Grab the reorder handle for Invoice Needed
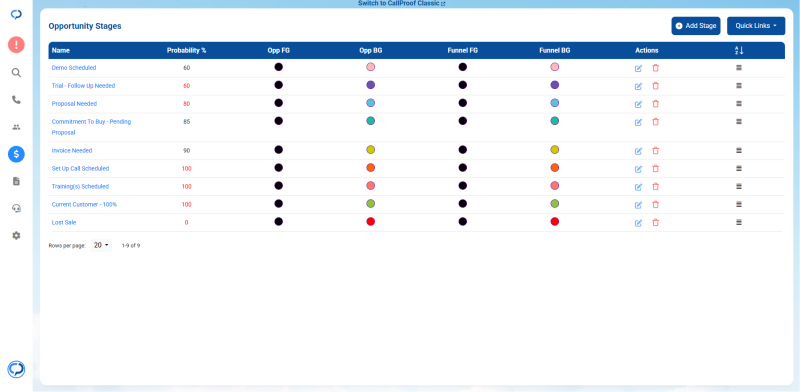This screenshot has height=392, width=800. [x=739, y=151]
